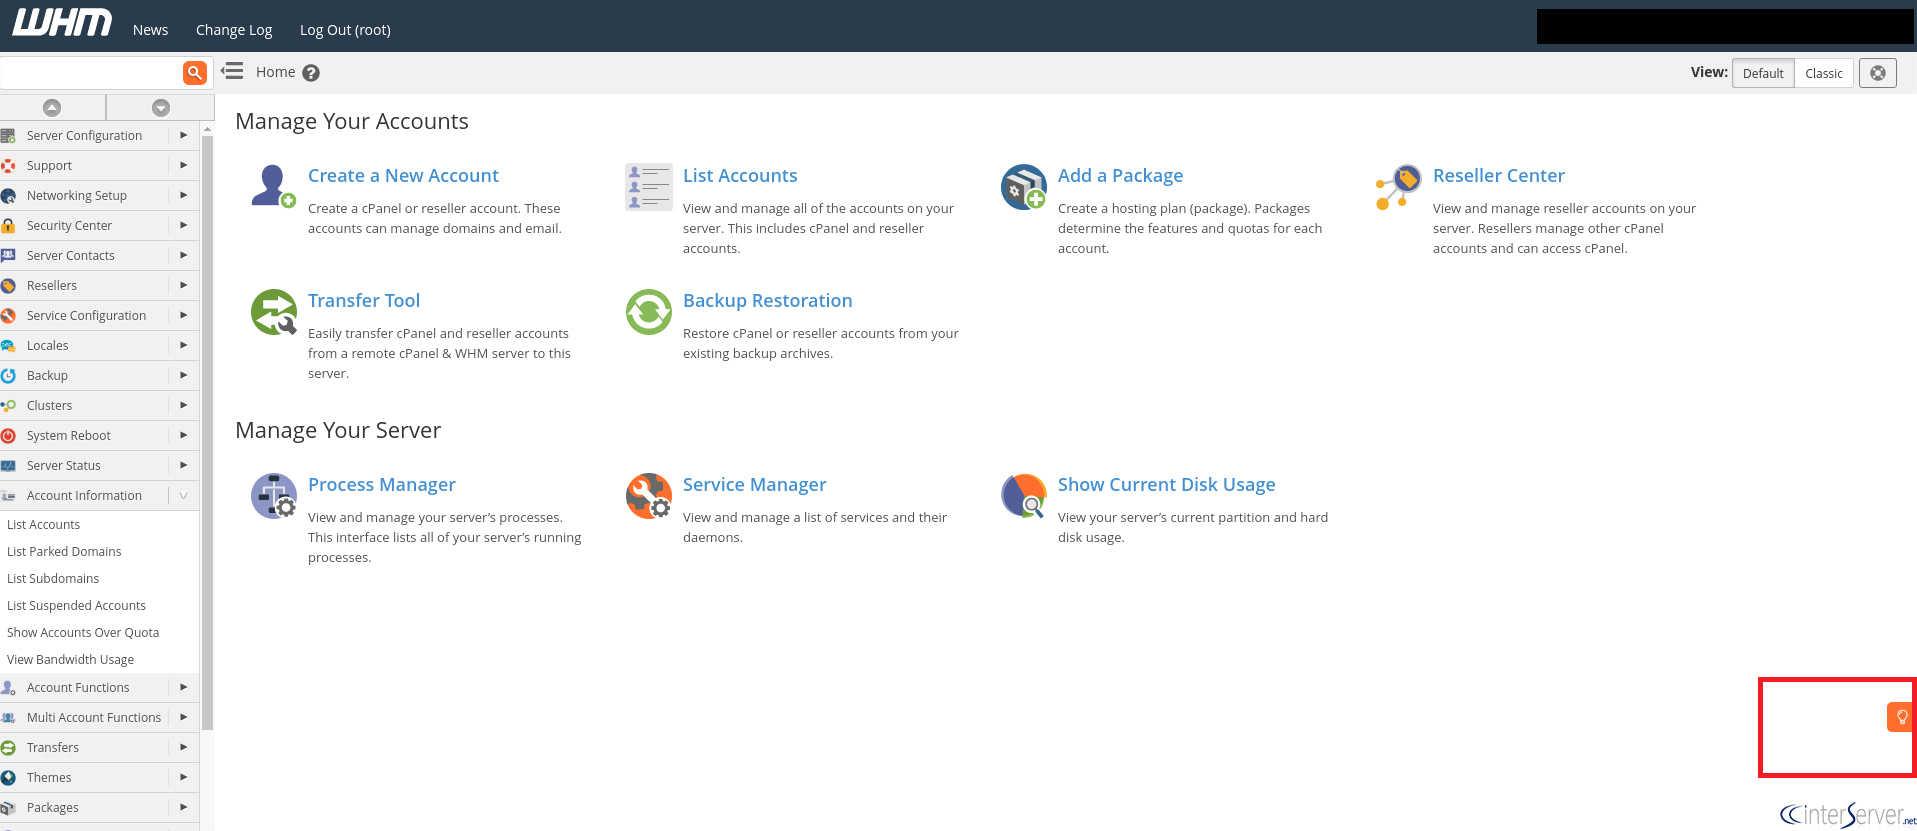Click the Backup Restoration icon
This screenshot has height=831, width=1917.
648,312
